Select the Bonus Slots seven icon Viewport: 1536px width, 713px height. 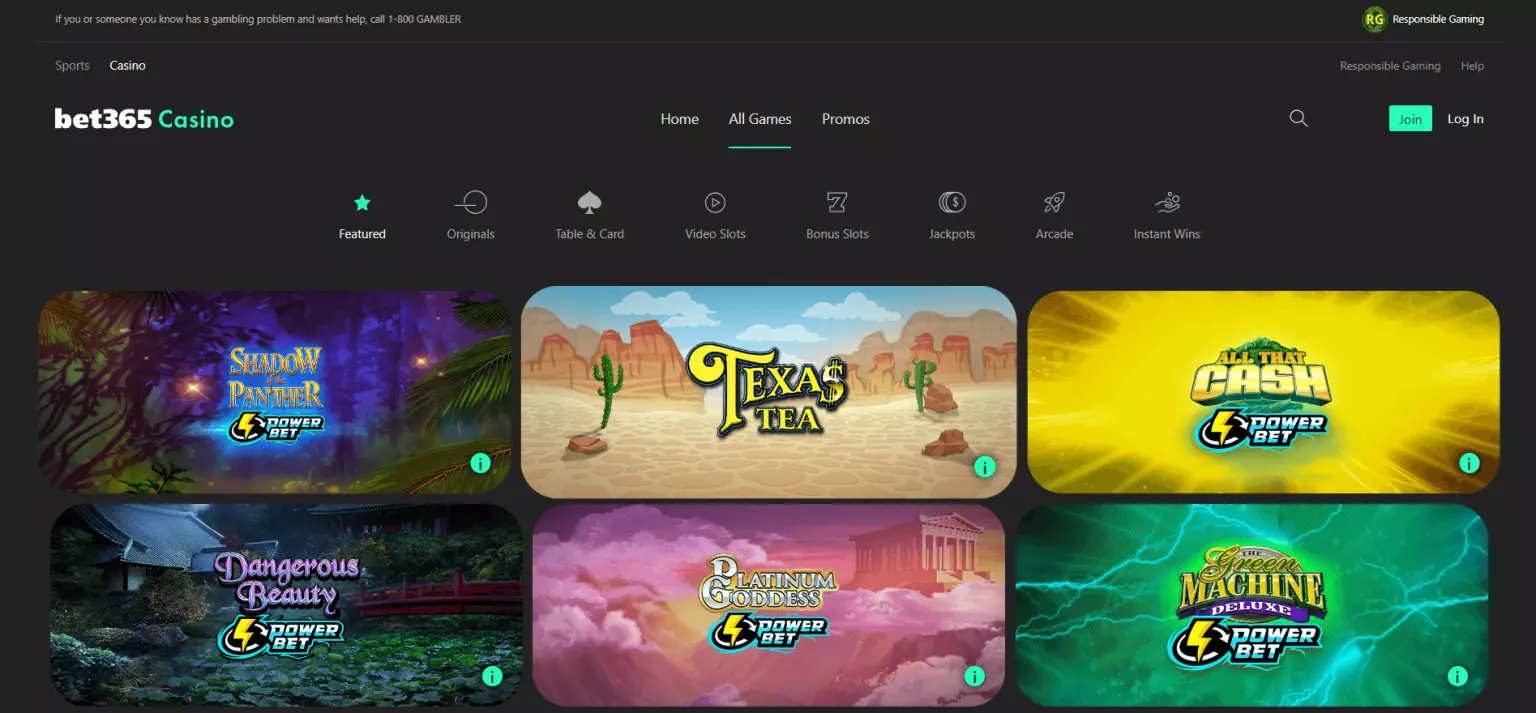pos(837,203)
